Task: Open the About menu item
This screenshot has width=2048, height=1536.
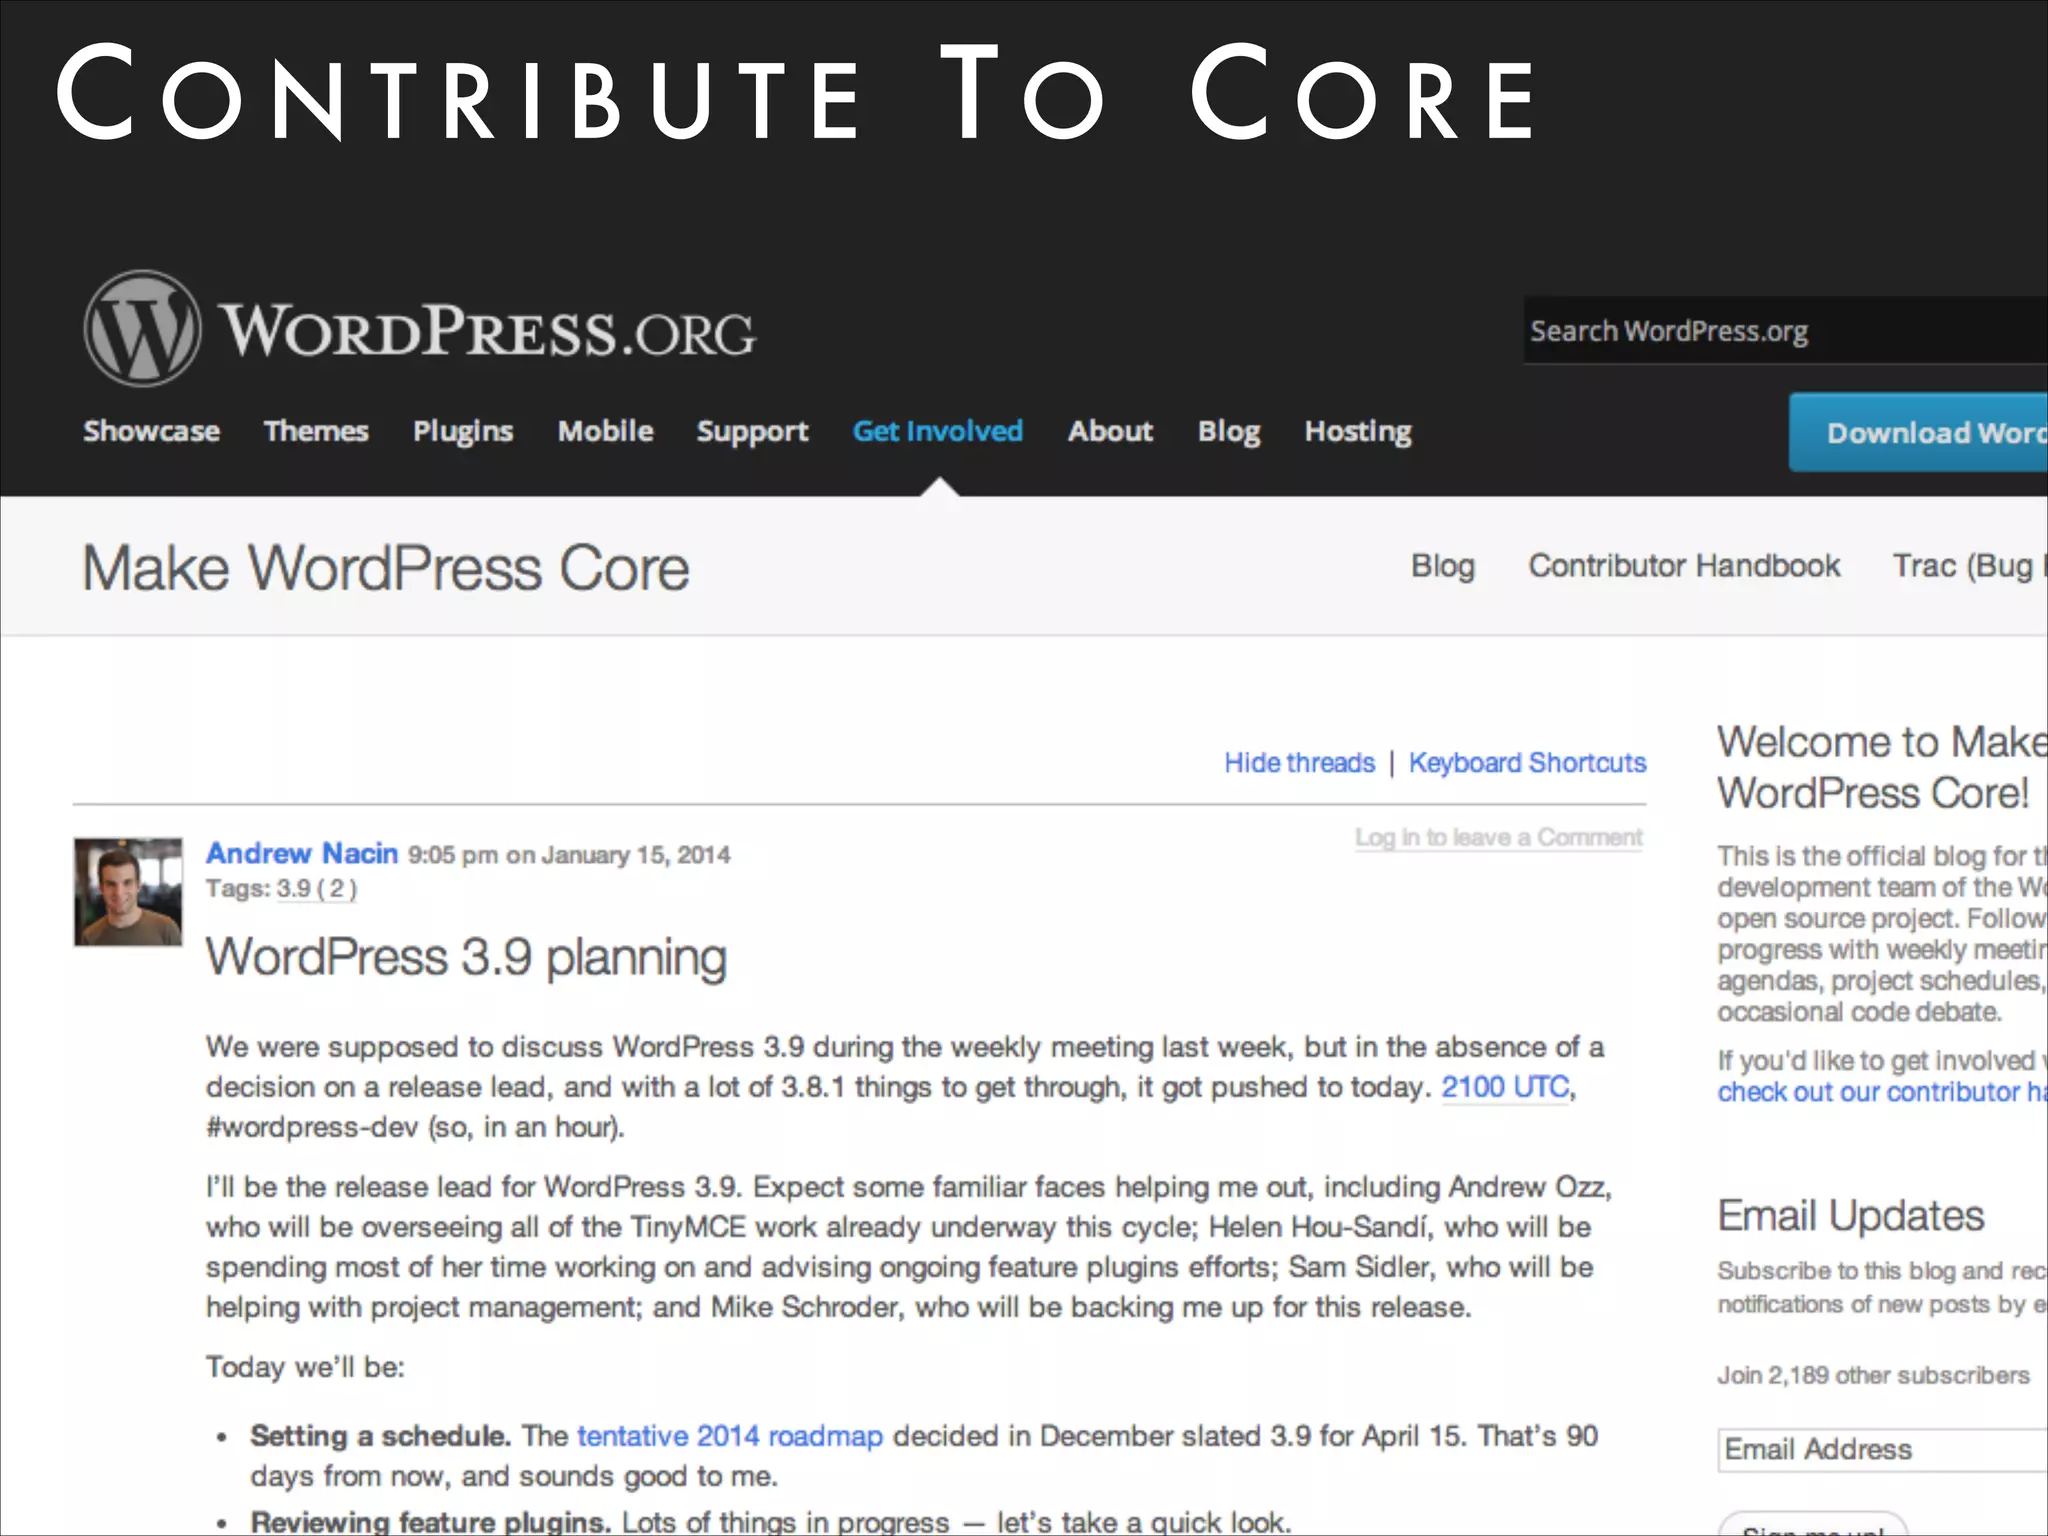Action: (1110, 431)
